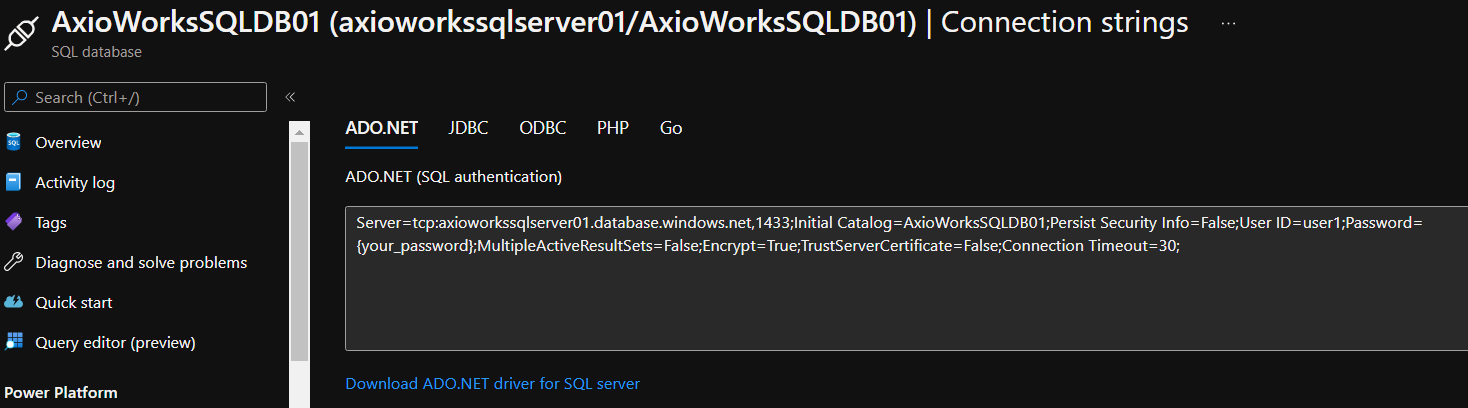Switch to the ODBC tab
Screen dimensions: 1468x408
point(543,128)
